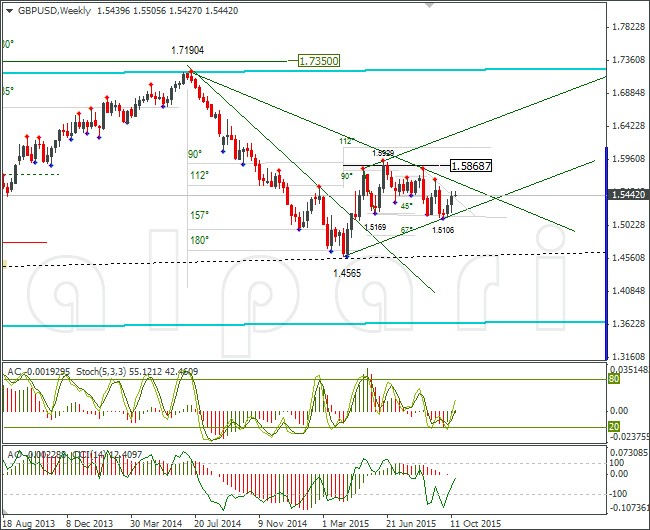
Task: Select the lower cyan horizontal line
Action: (304, 324)
